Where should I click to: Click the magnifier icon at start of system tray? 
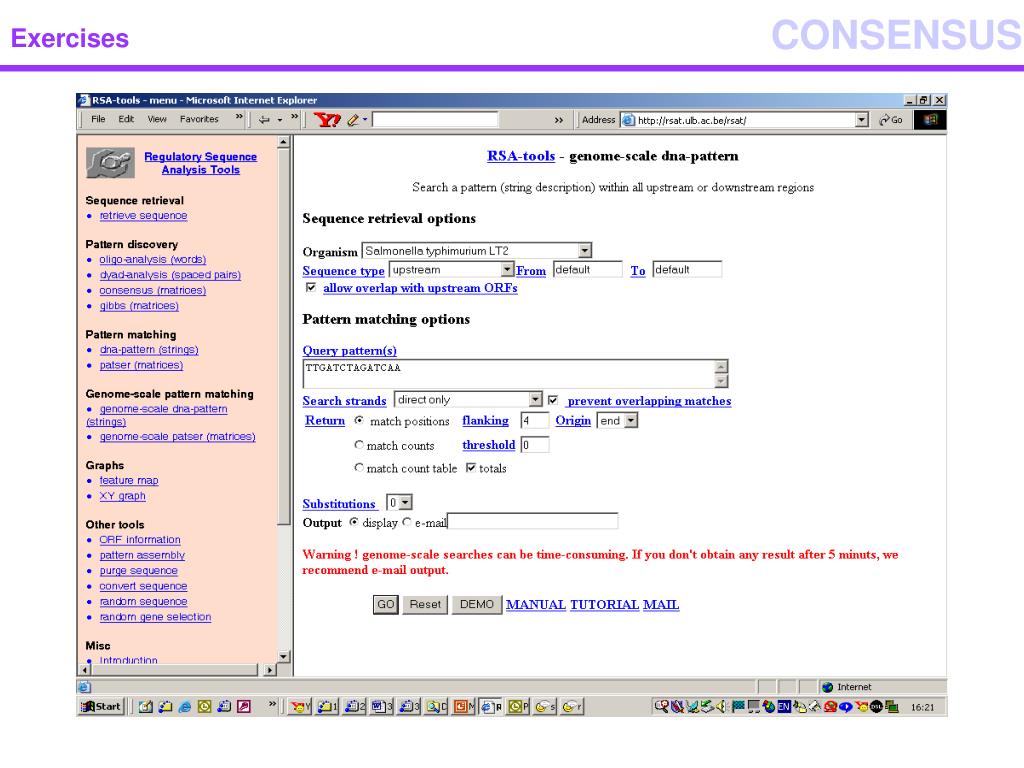tap(661, 706)
